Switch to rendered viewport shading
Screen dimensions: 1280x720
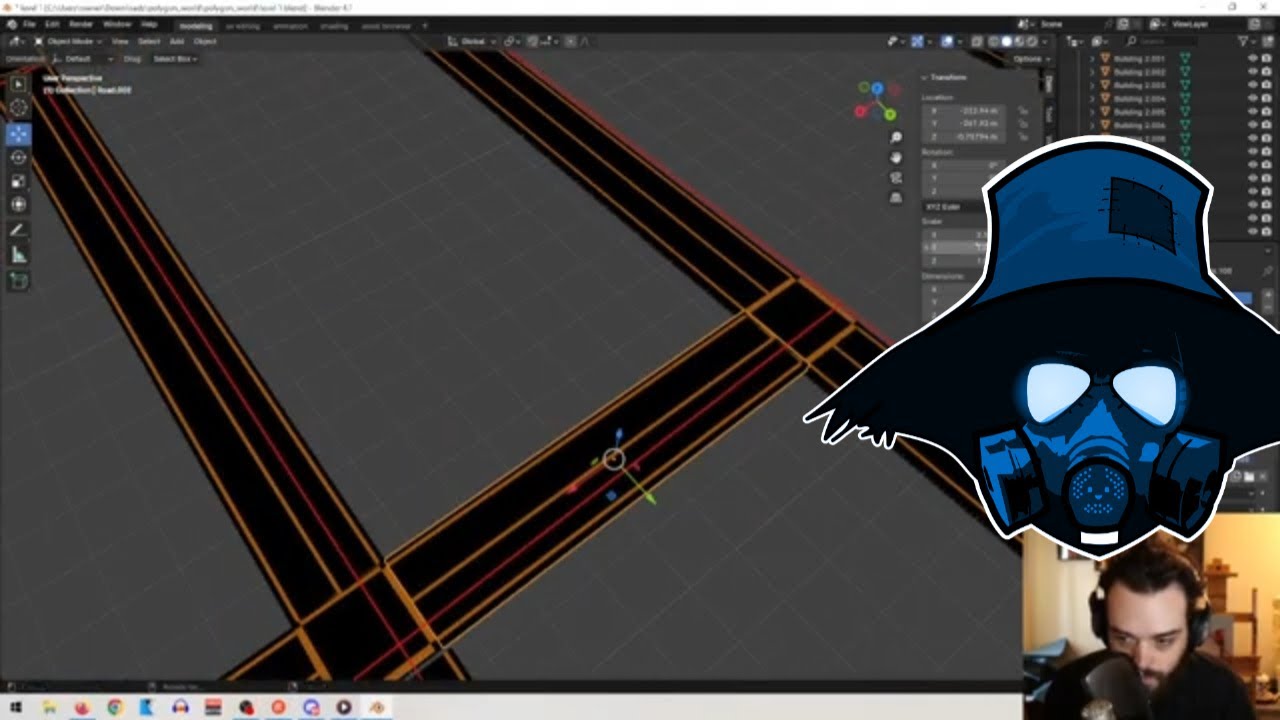tap(1032, 42)
